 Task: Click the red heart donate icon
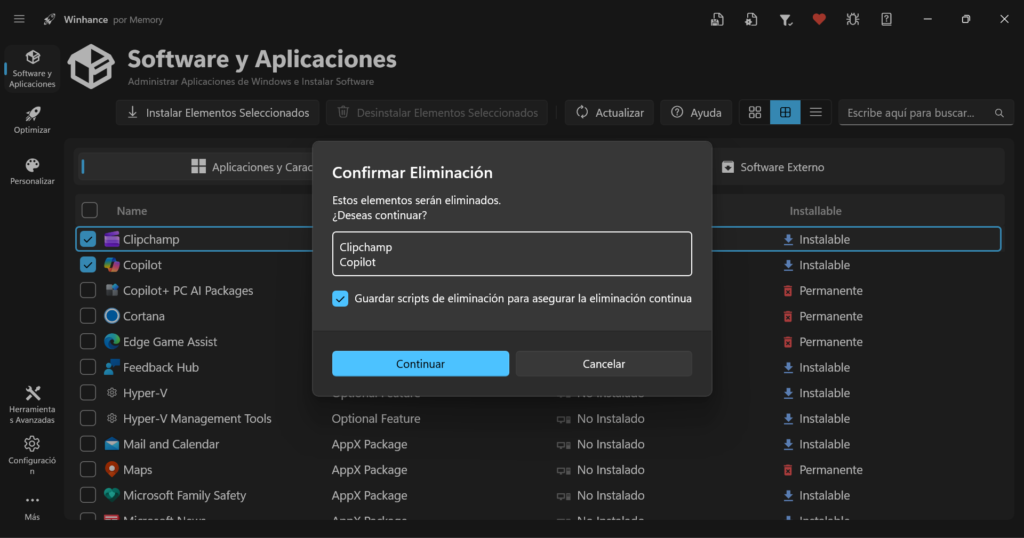pos(819,20)
